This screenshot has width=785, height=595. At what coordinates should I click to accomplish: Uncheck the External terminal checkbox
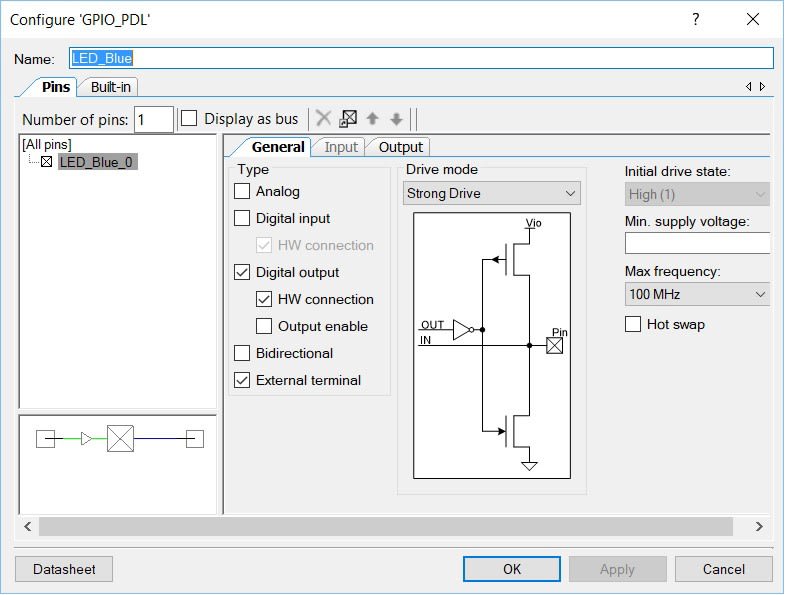(x=242, y=380)
